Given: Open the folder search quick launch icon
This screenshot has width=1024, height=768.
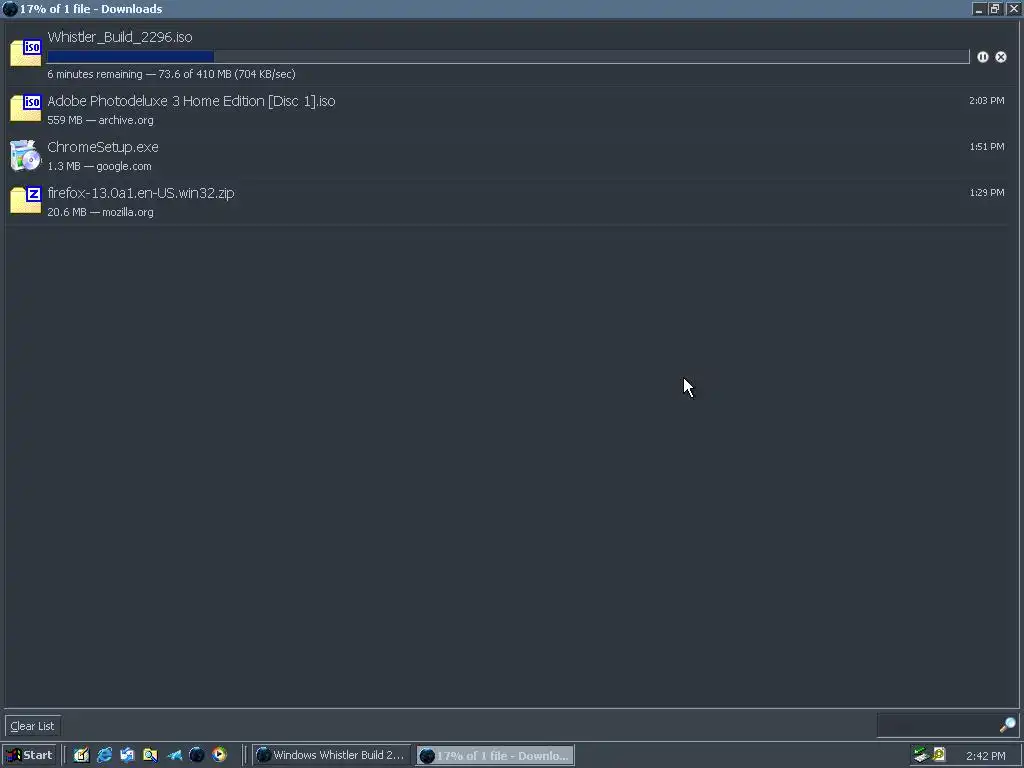Looking at the screenshot, I should tap(150, 755).
